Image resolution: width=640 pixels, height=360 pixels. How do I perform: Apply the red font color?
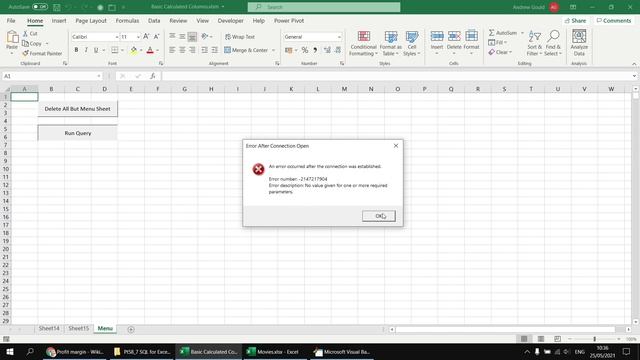(150, 50)
